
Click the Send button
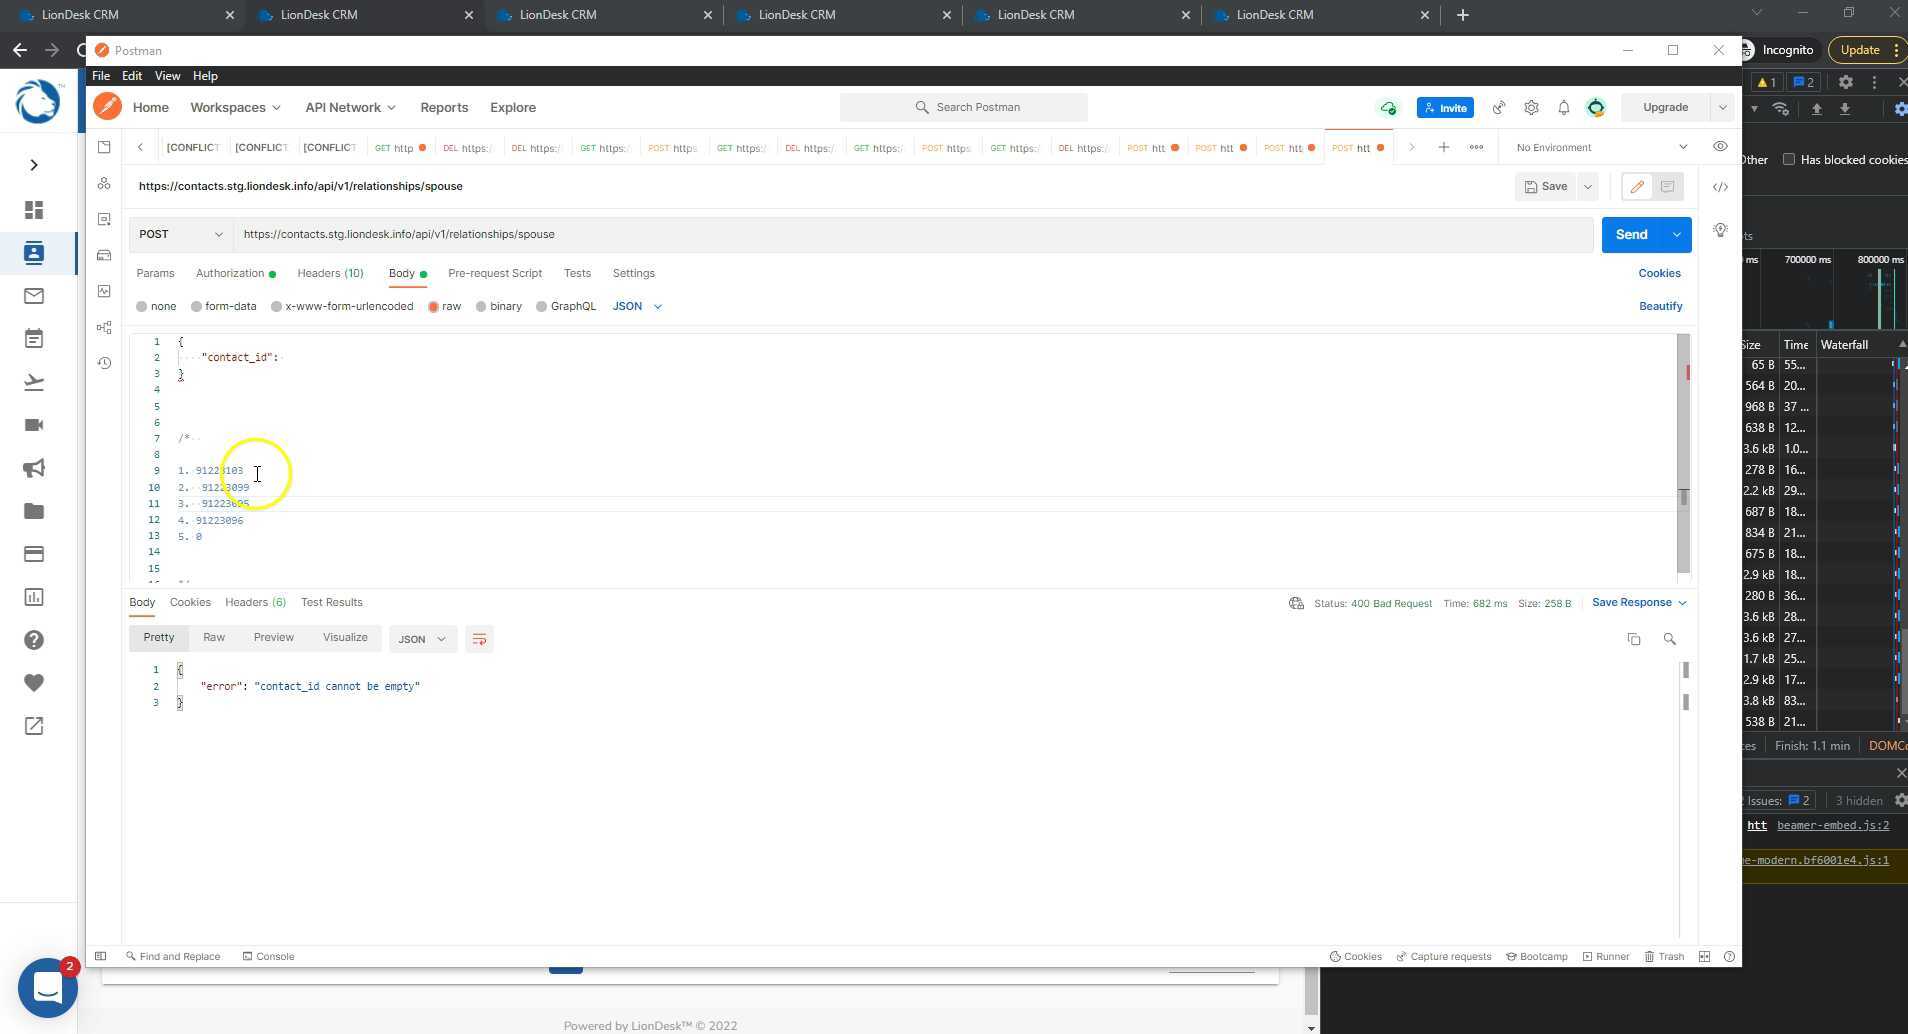(1632, 234)
